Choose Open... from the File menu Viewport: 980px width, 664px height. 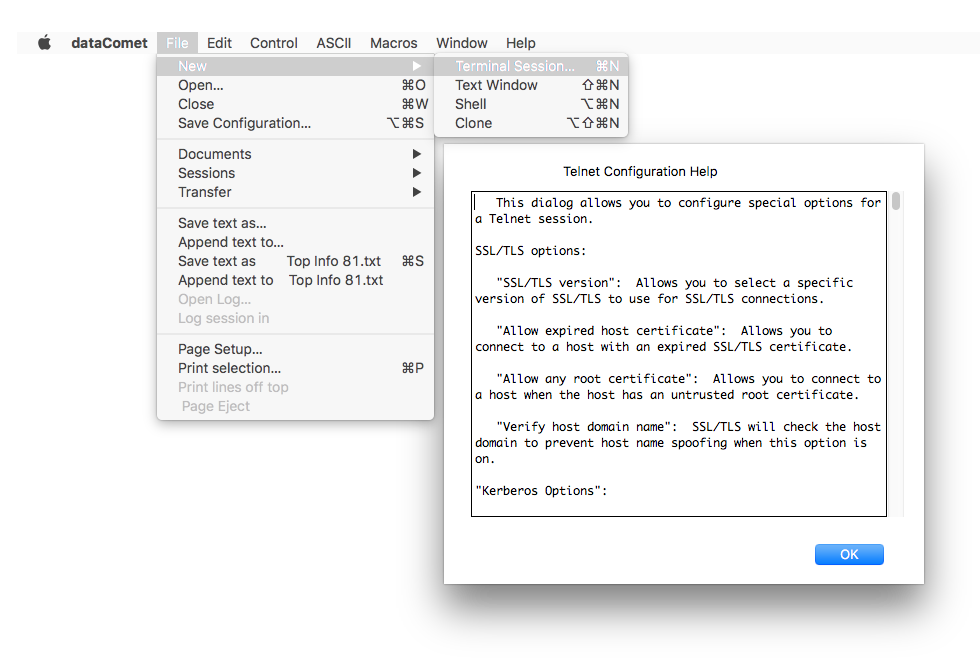point(296,85)
